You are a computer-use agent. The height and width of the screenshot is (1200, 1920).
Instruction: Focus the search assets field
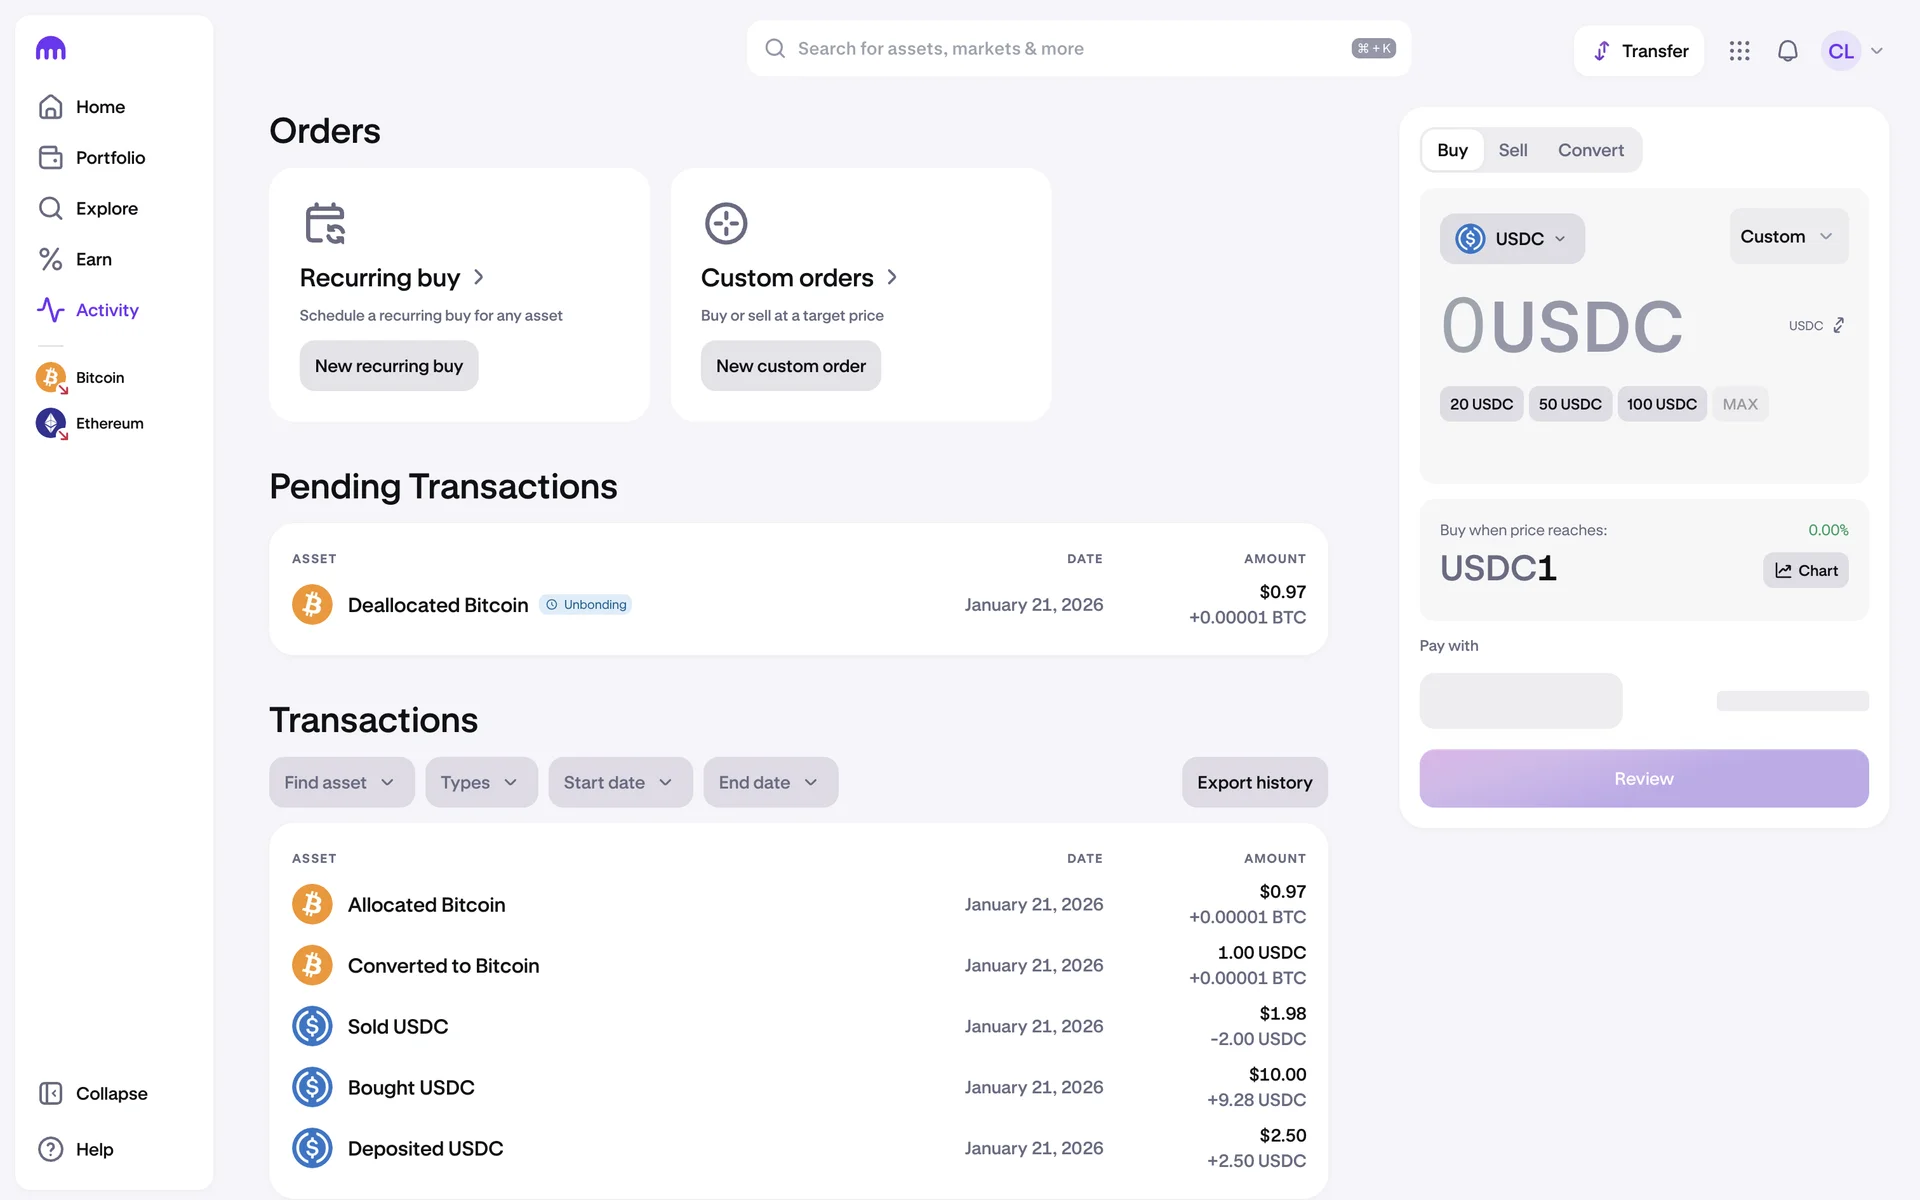click(1070, 49)
